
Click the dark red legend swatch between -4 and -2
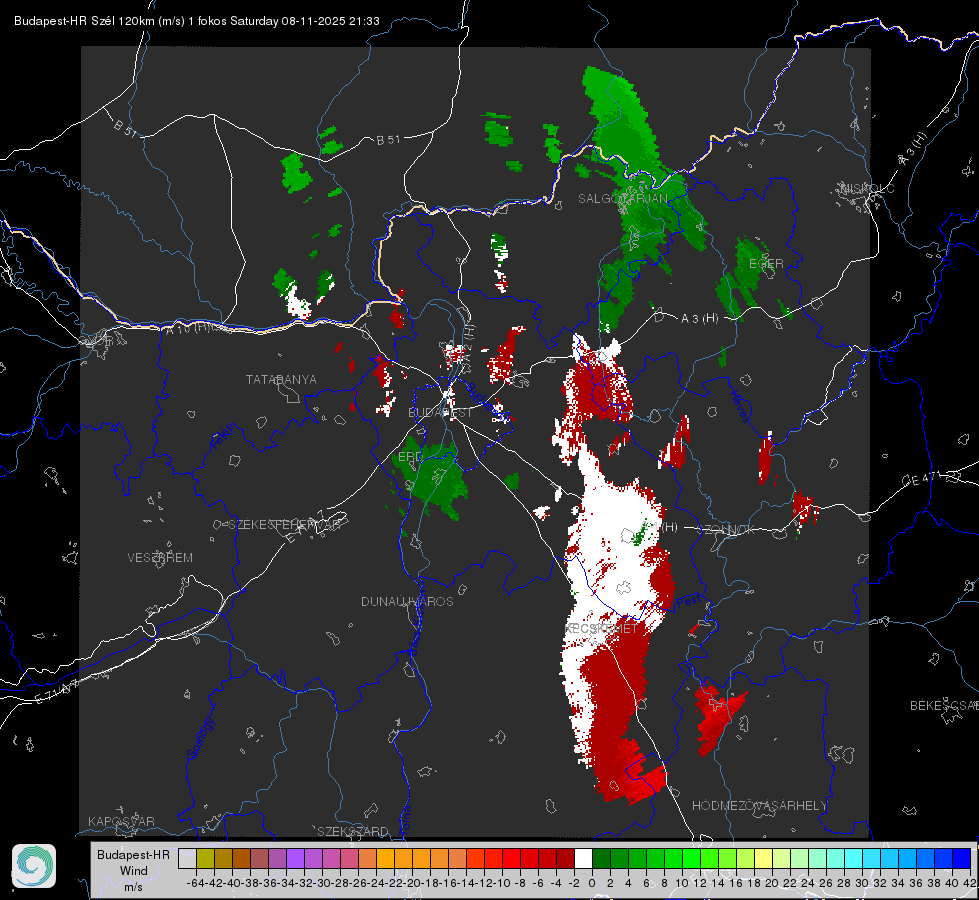click(565, 858)
